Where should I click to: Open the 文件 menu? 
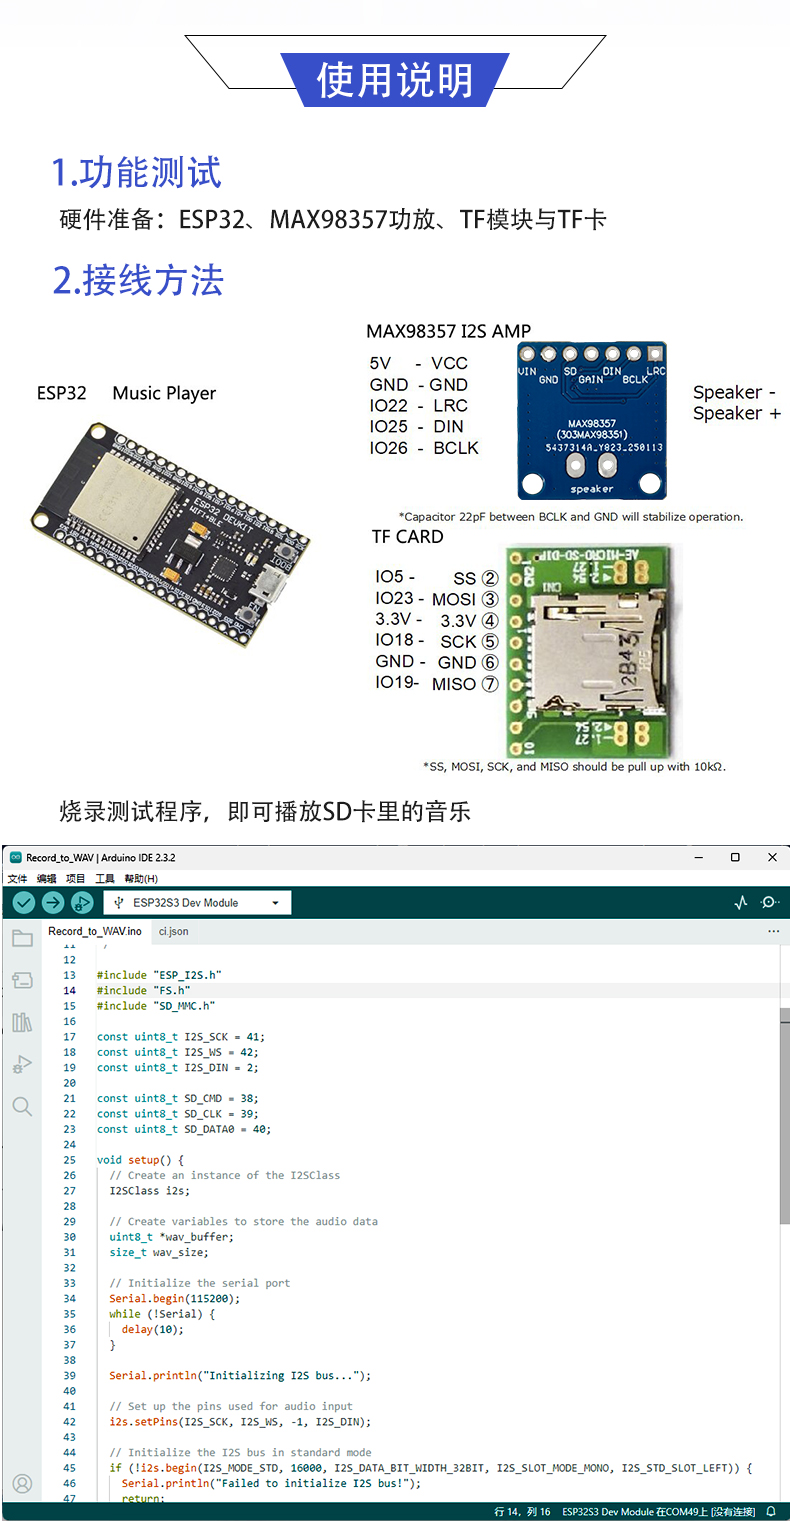pos(17,878)
